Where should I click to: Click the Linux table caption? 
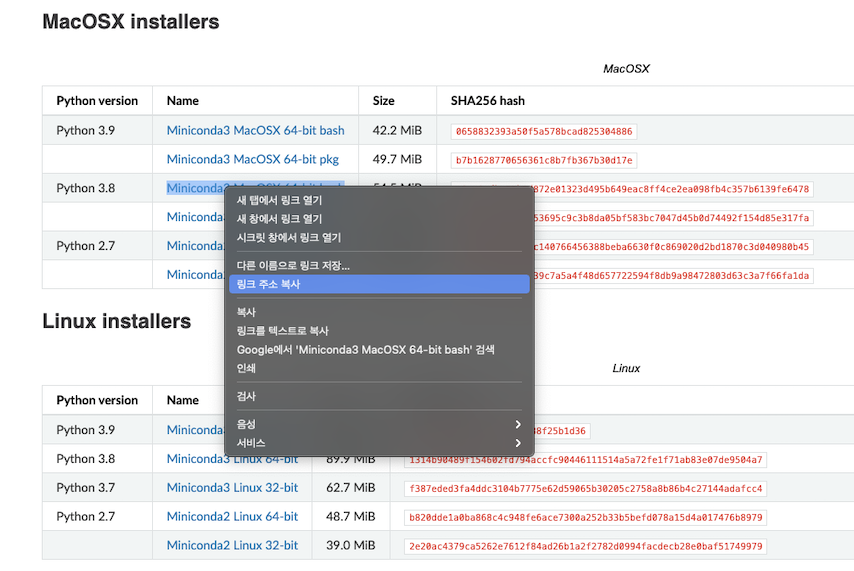[626, 368]
